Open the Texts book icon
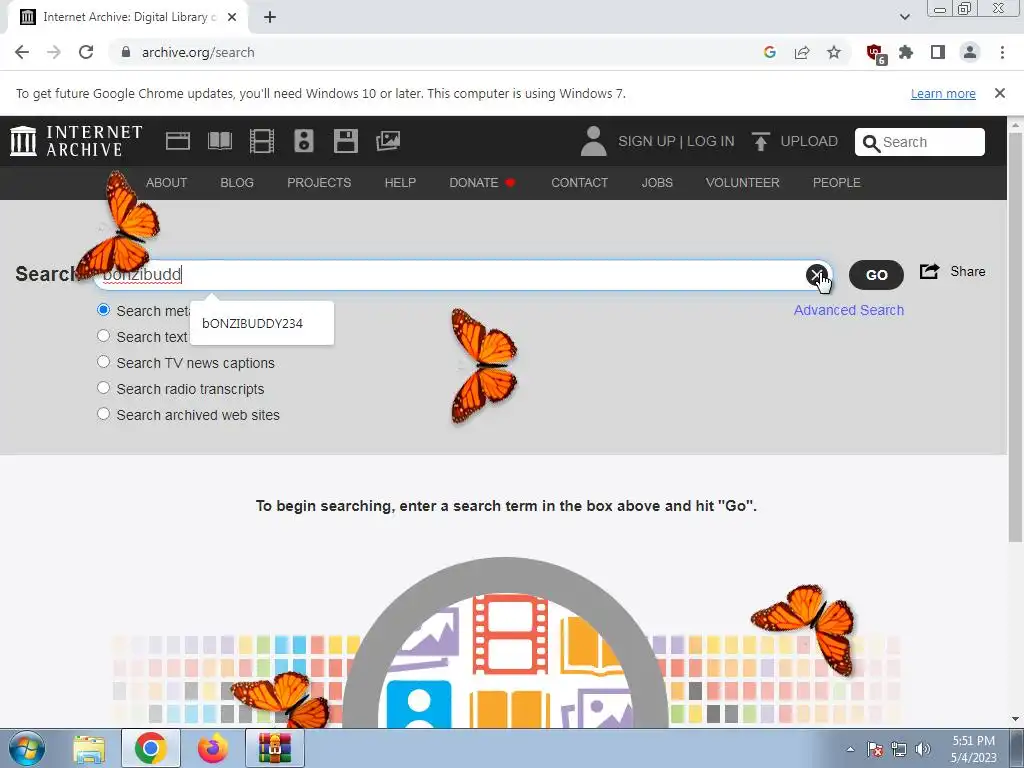Image resolution: width=1024 pixels, height=768 pixels. tap(219, 141)
